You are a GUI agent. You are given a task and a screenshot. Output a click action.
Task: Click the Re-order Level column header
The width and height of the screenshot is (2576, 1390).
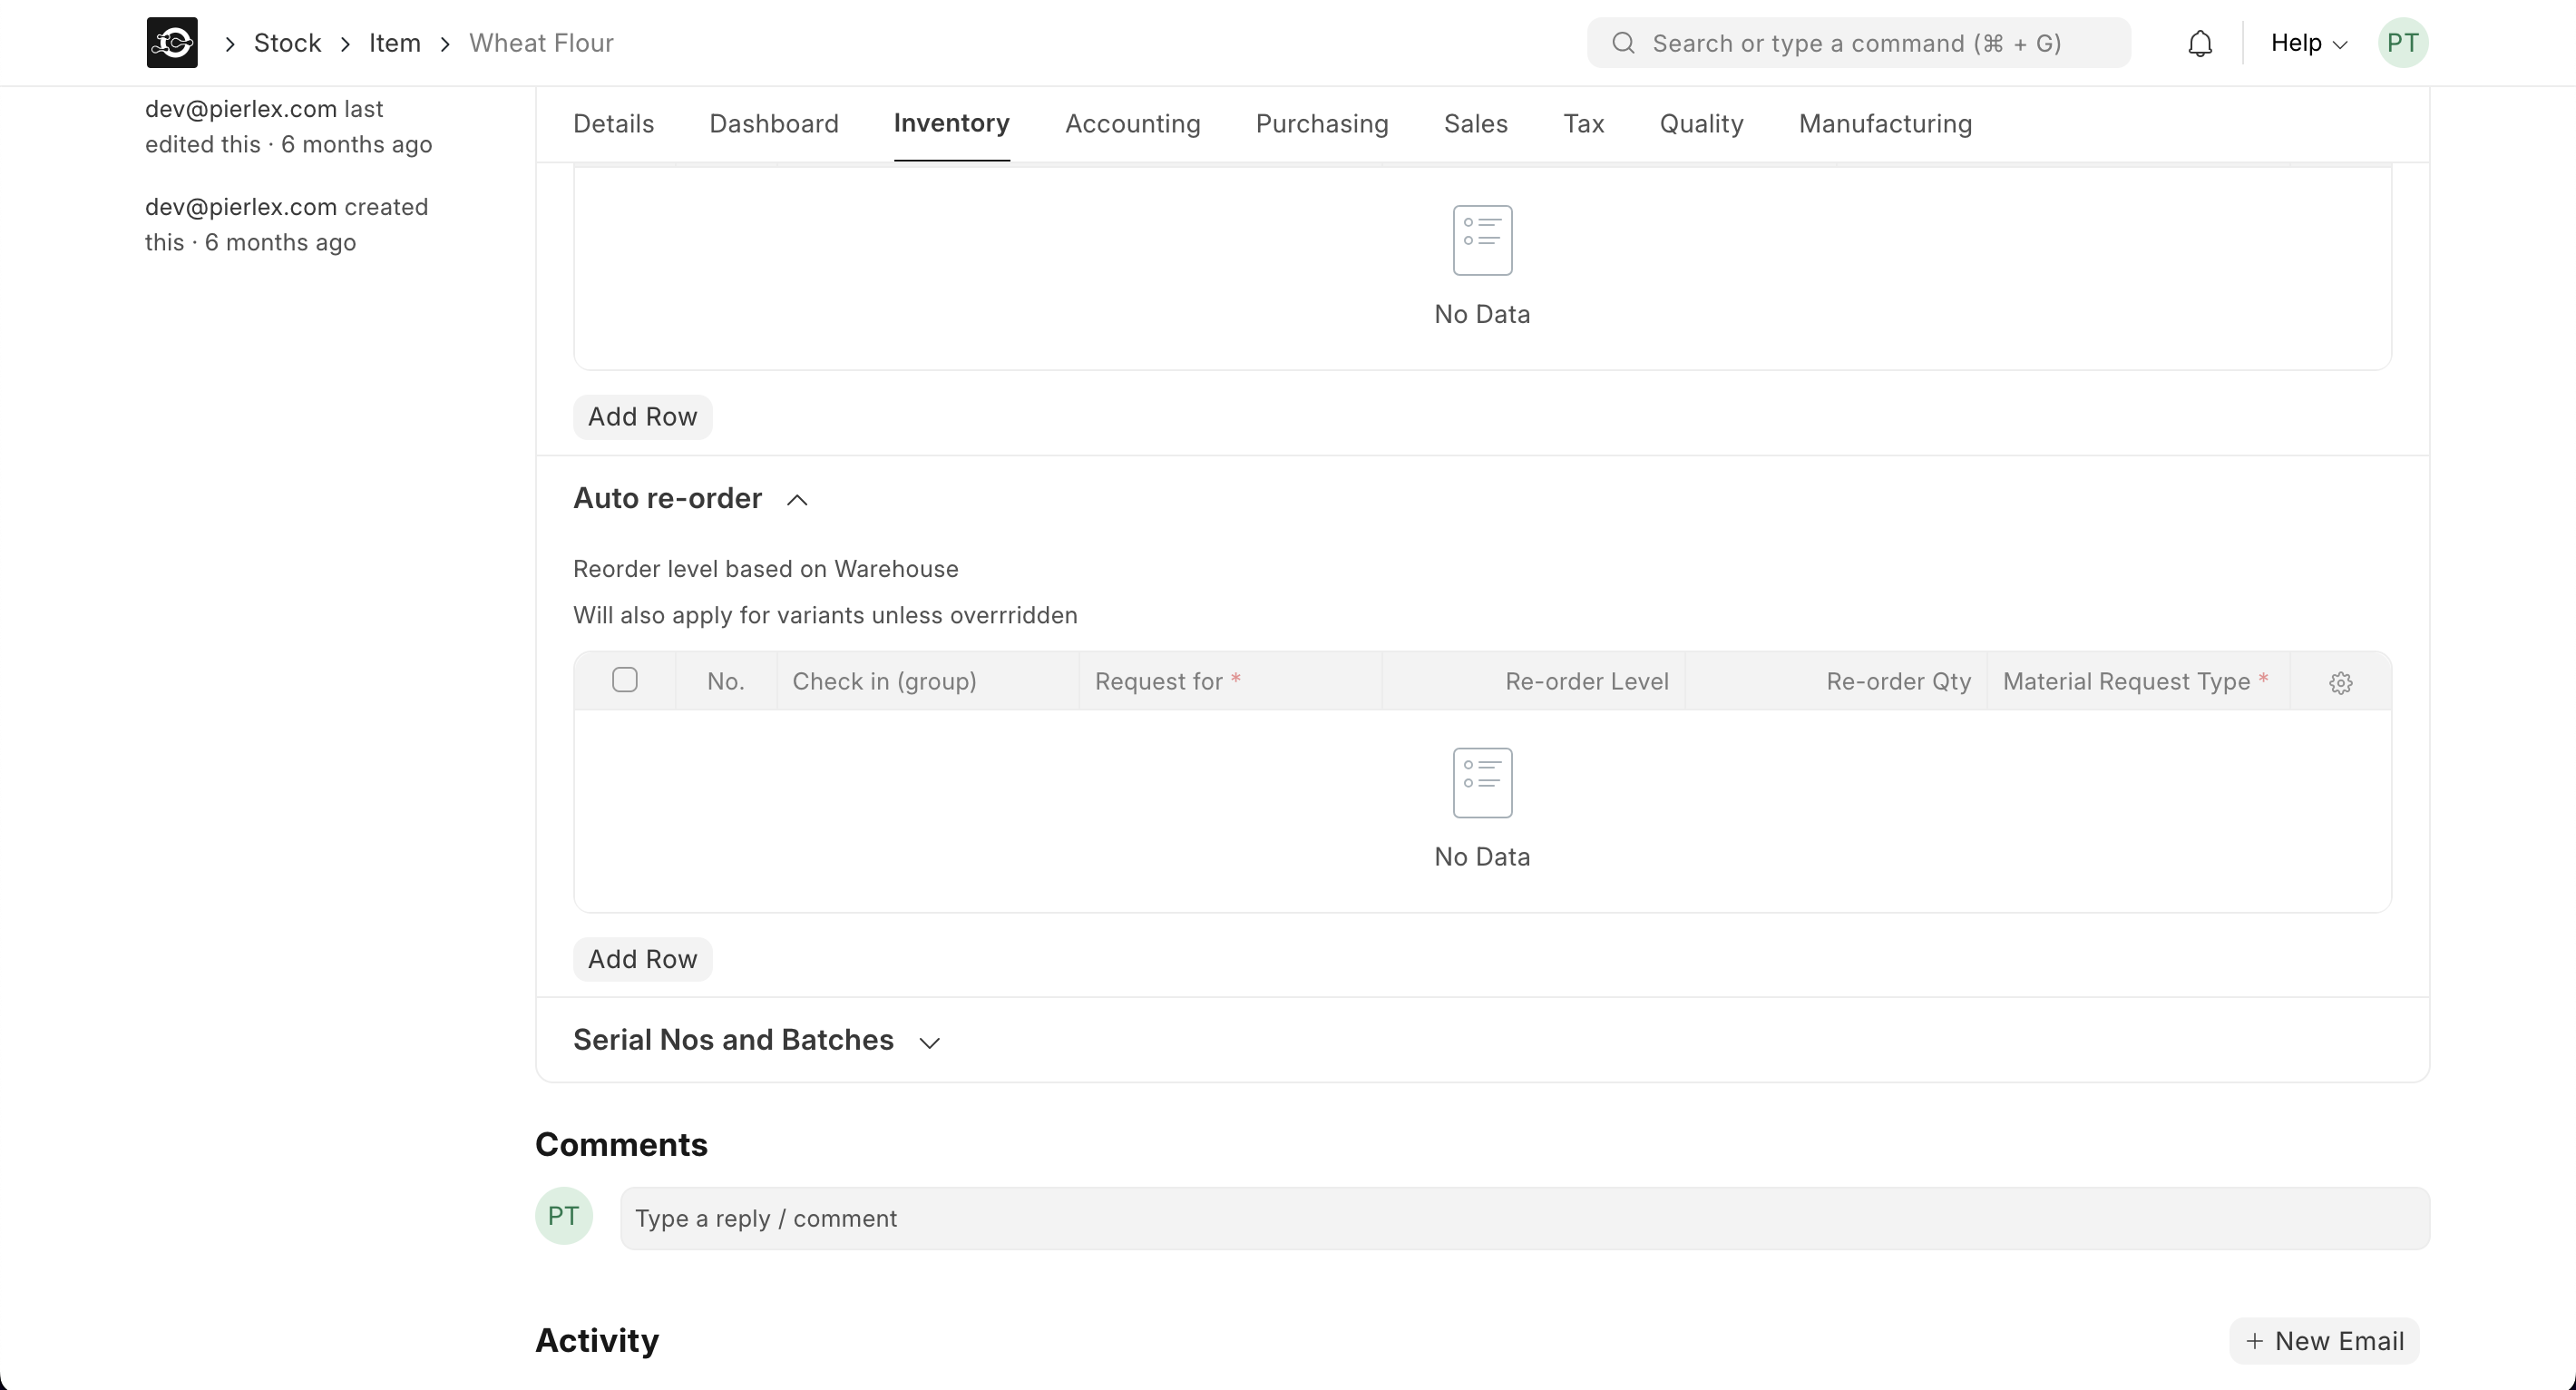click(1586, 682)
